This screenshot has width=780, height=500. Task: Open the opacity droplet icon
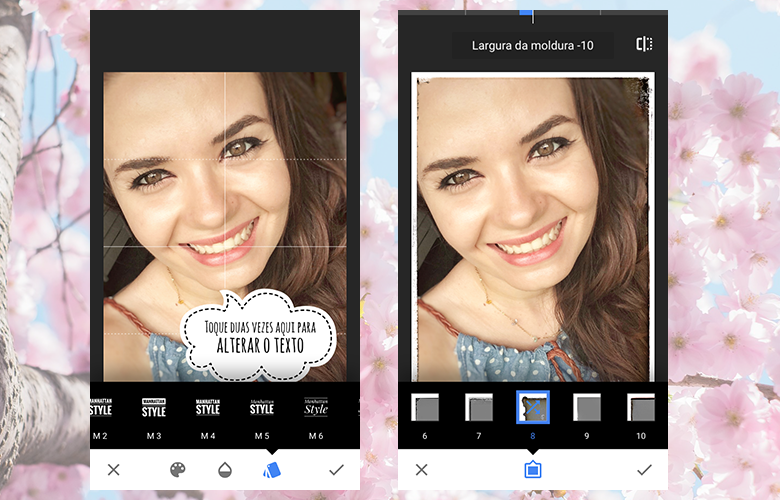tap(225, 470)
